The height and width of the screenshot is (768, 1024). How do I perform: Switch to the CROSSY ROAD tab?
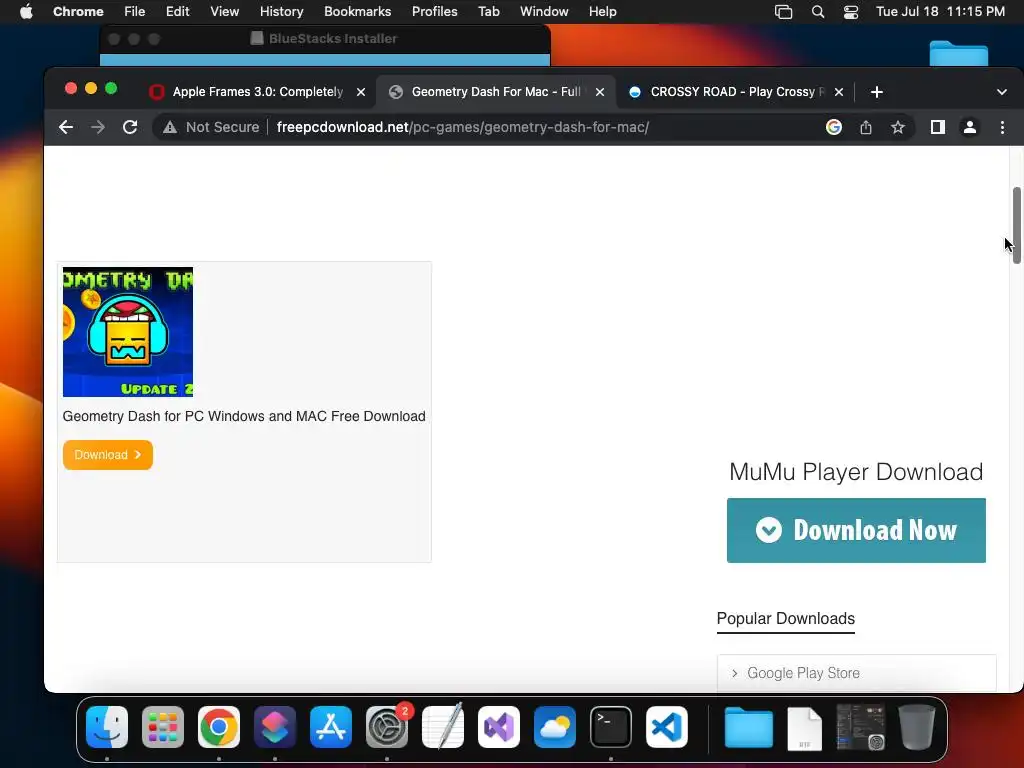coord(735,92)
